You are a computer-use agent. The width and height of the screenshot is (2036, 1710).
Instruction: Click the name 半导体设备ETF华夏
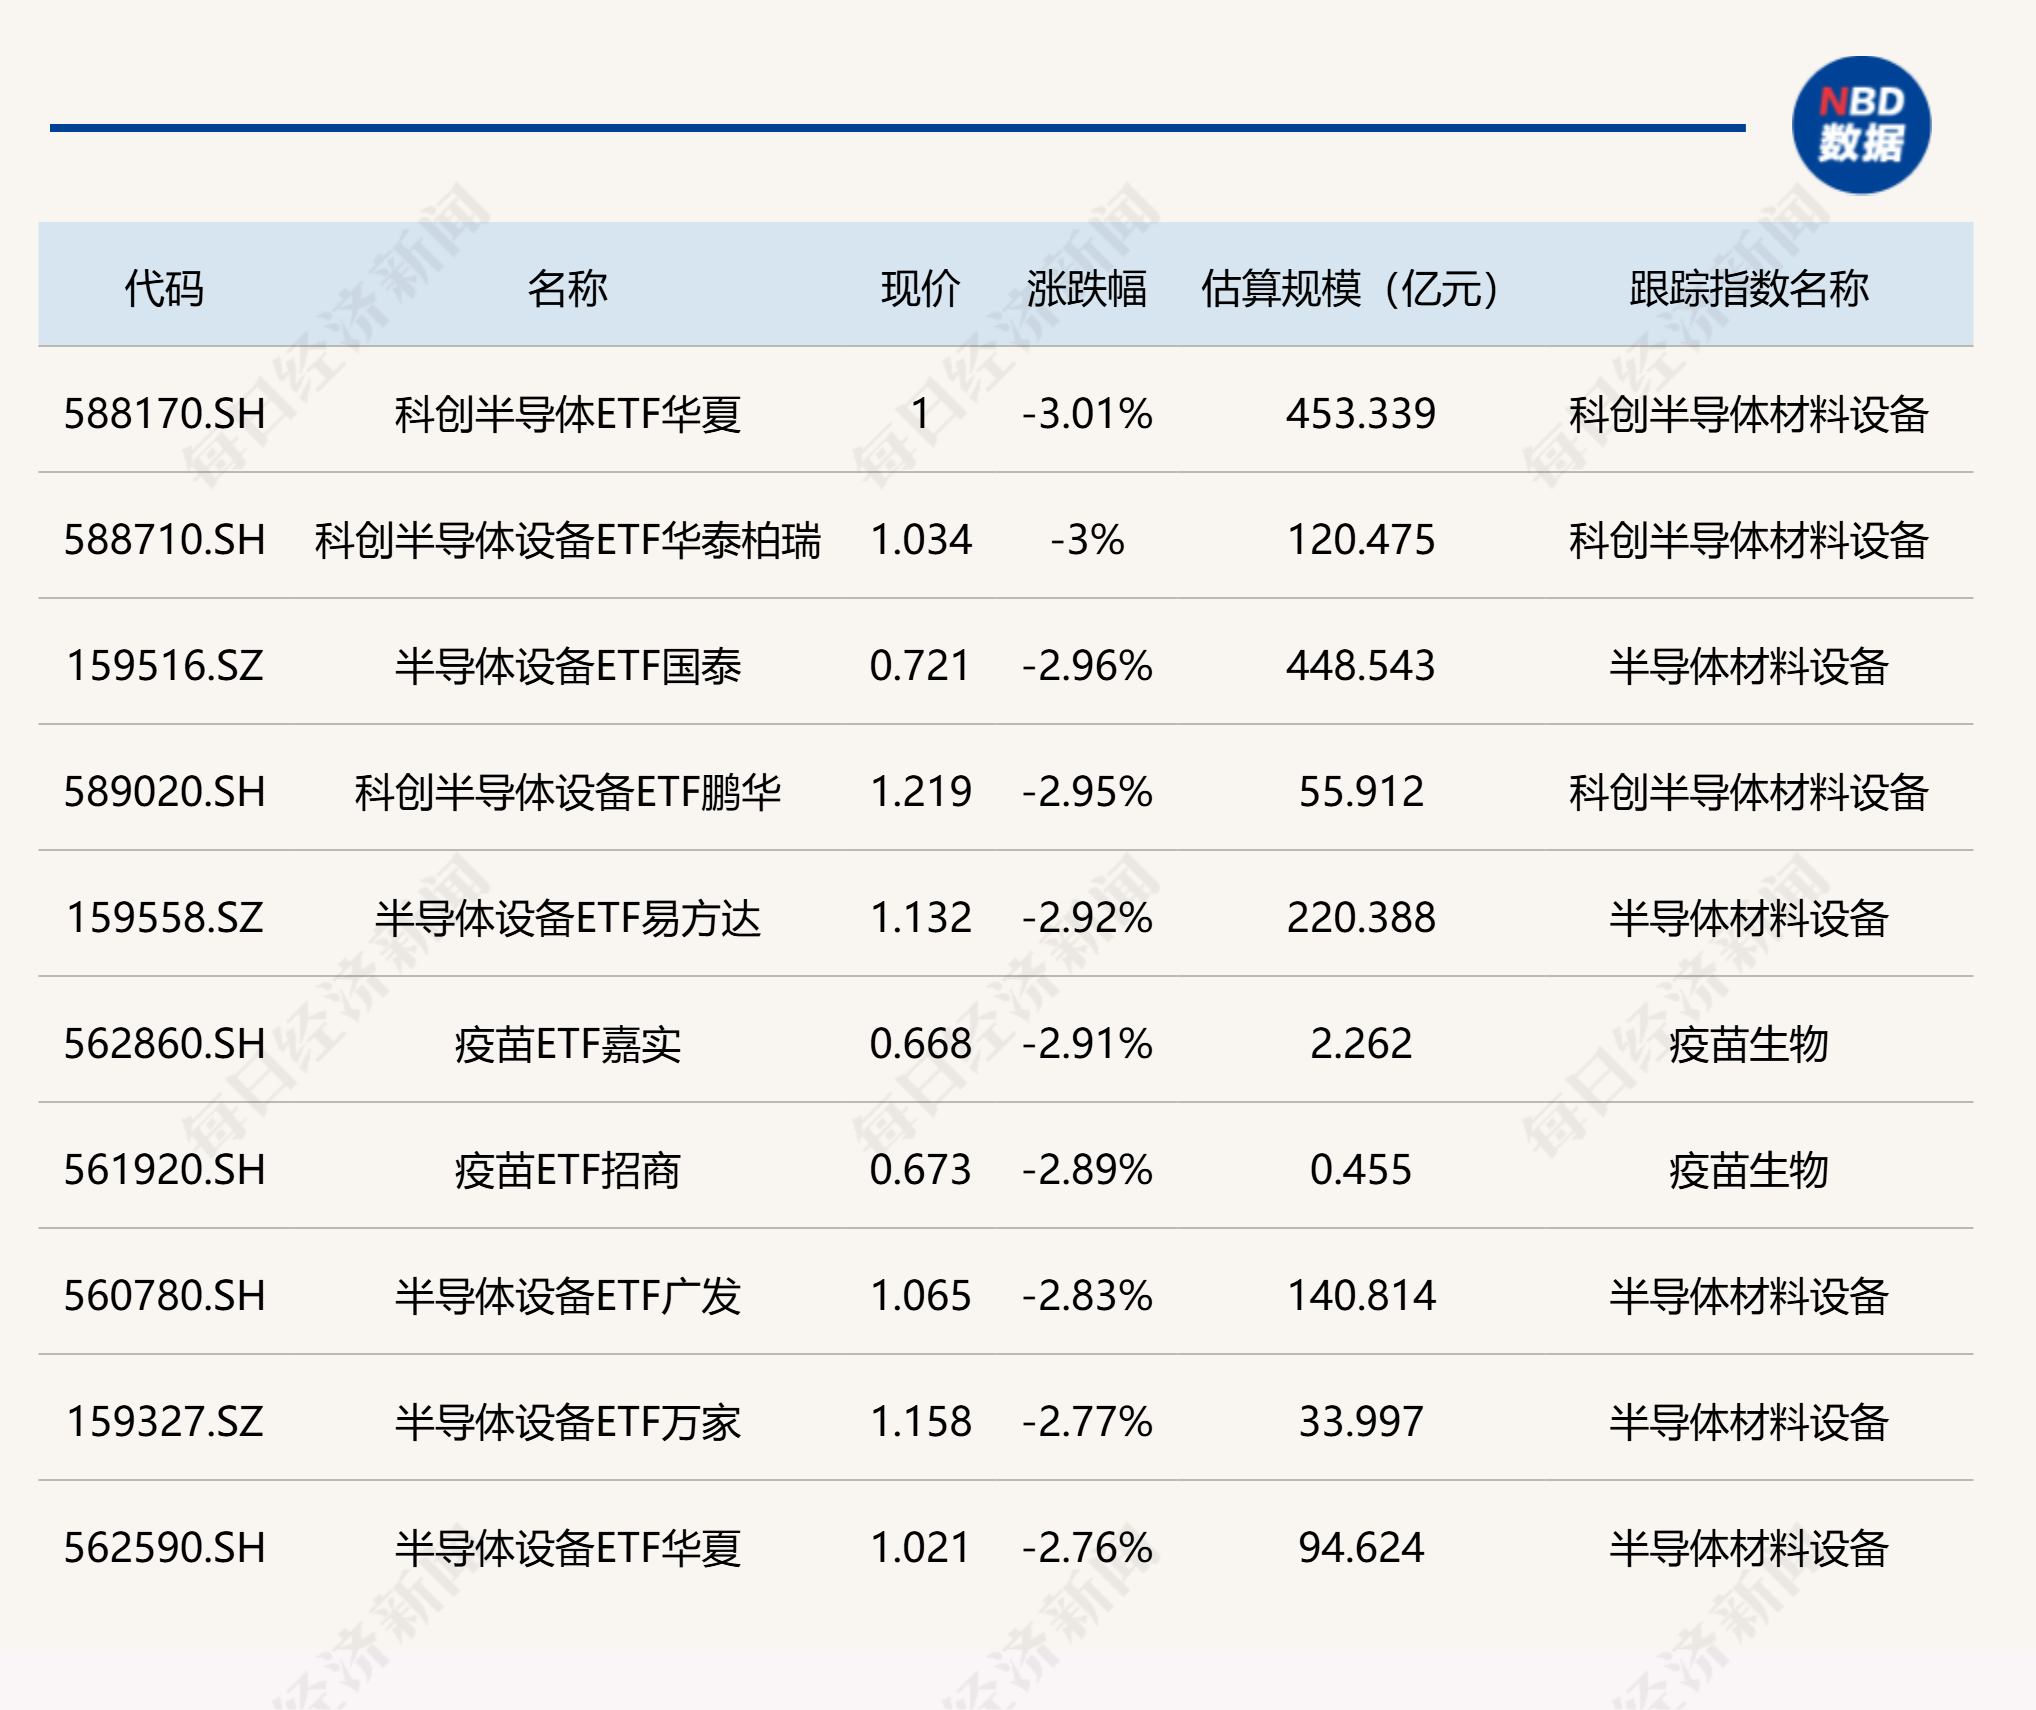point(568,1548)
